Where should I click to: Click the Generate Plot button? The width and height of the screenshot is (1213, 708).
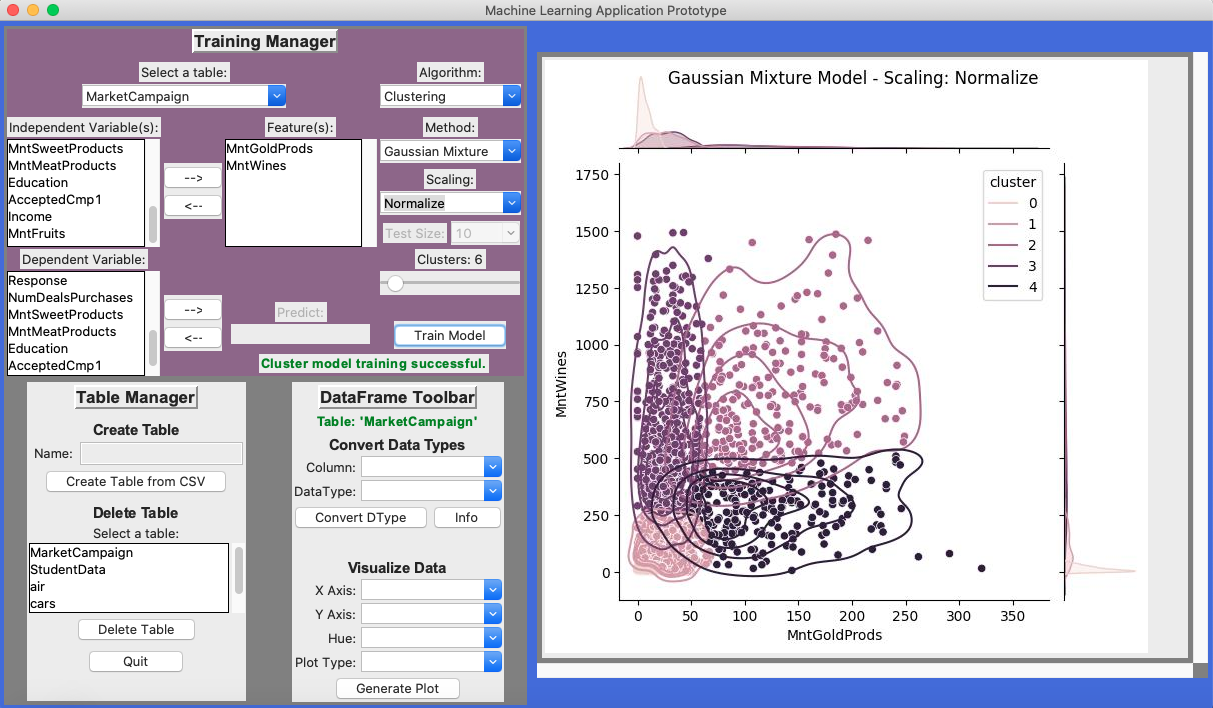click(x=398, y=688)
